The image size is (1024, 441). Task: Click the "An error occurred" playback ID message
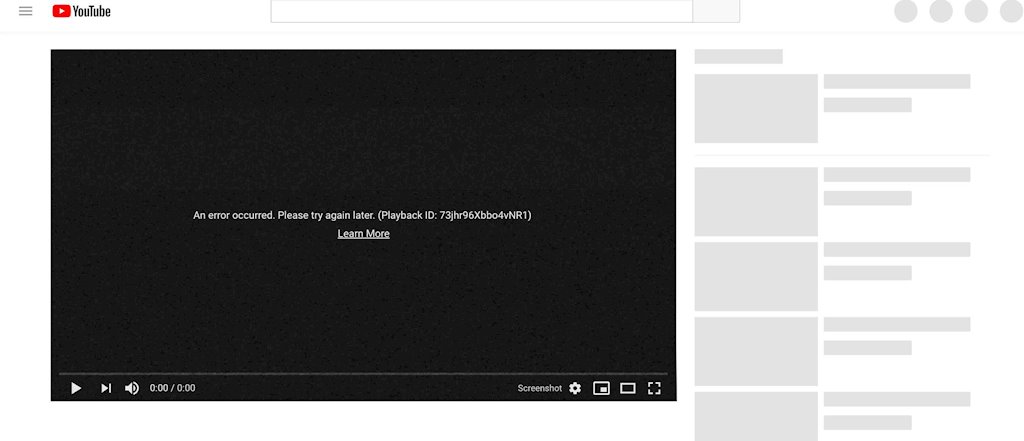coord(362,215)
